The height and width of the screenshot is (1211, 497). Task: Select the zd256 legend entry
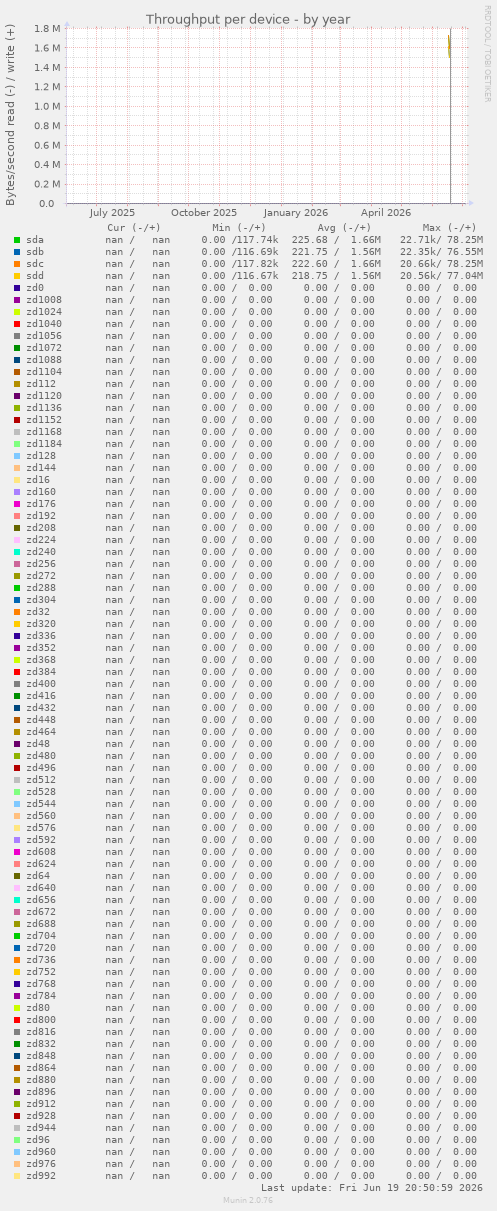pyautogui.click(x=41, y=564)
